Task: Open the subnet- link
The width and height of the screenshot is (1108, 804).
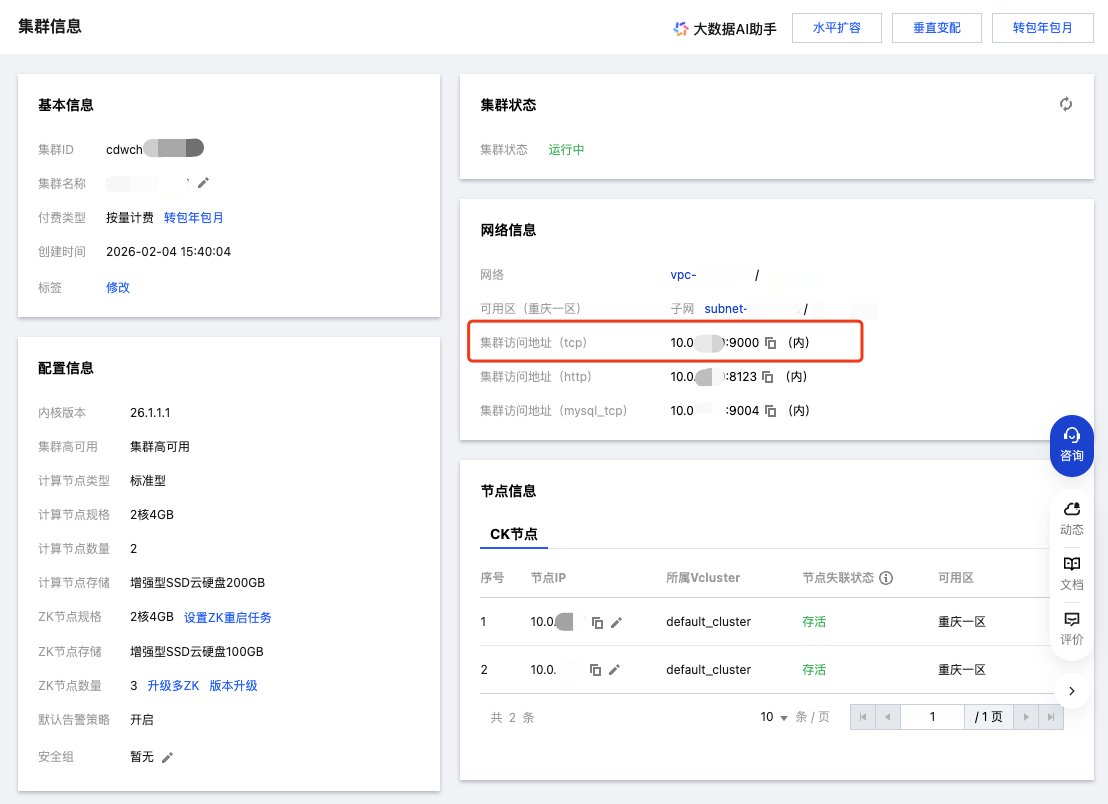Action: click(x=726, y=309)
